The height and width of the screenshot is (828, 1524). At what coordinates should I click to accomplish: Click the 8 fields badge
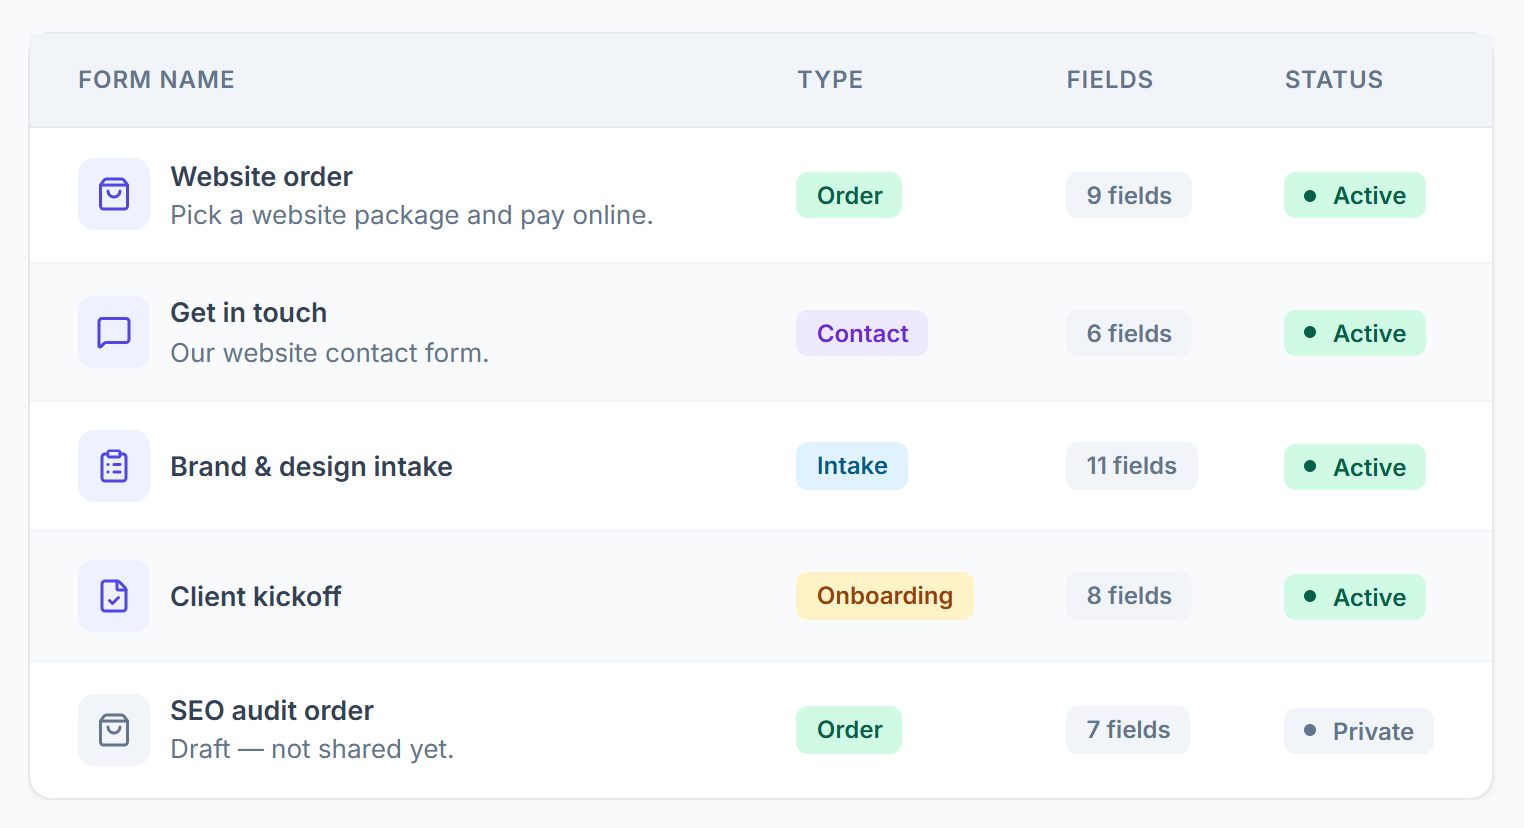[x=1129, y=596]
